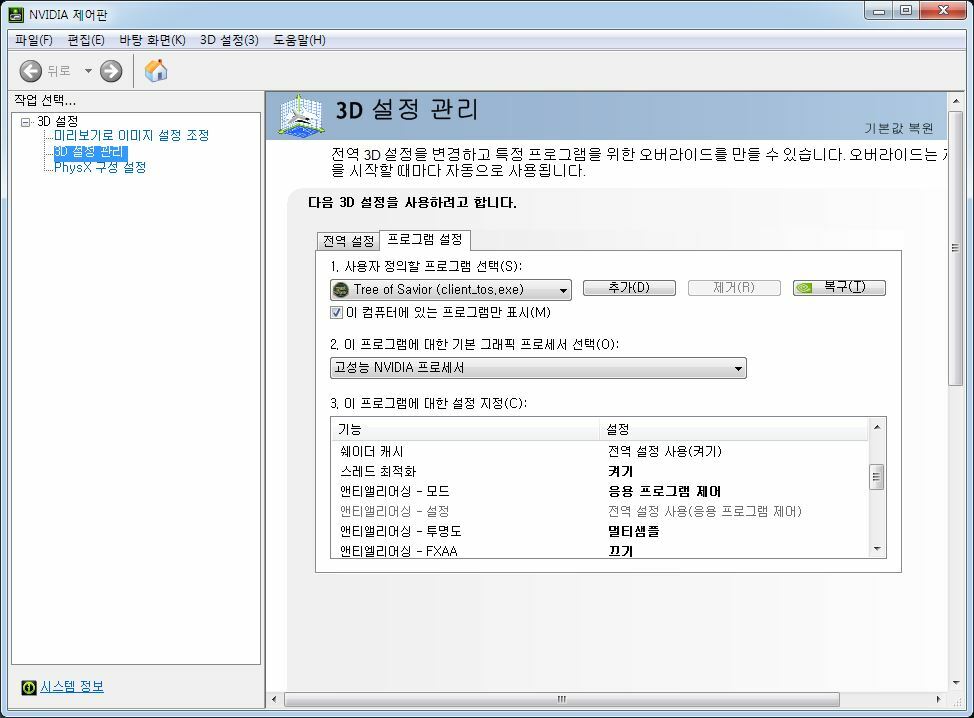Click the settings list scrollbar thumb
Screen dimensions: 974x718
pos(876,477)
